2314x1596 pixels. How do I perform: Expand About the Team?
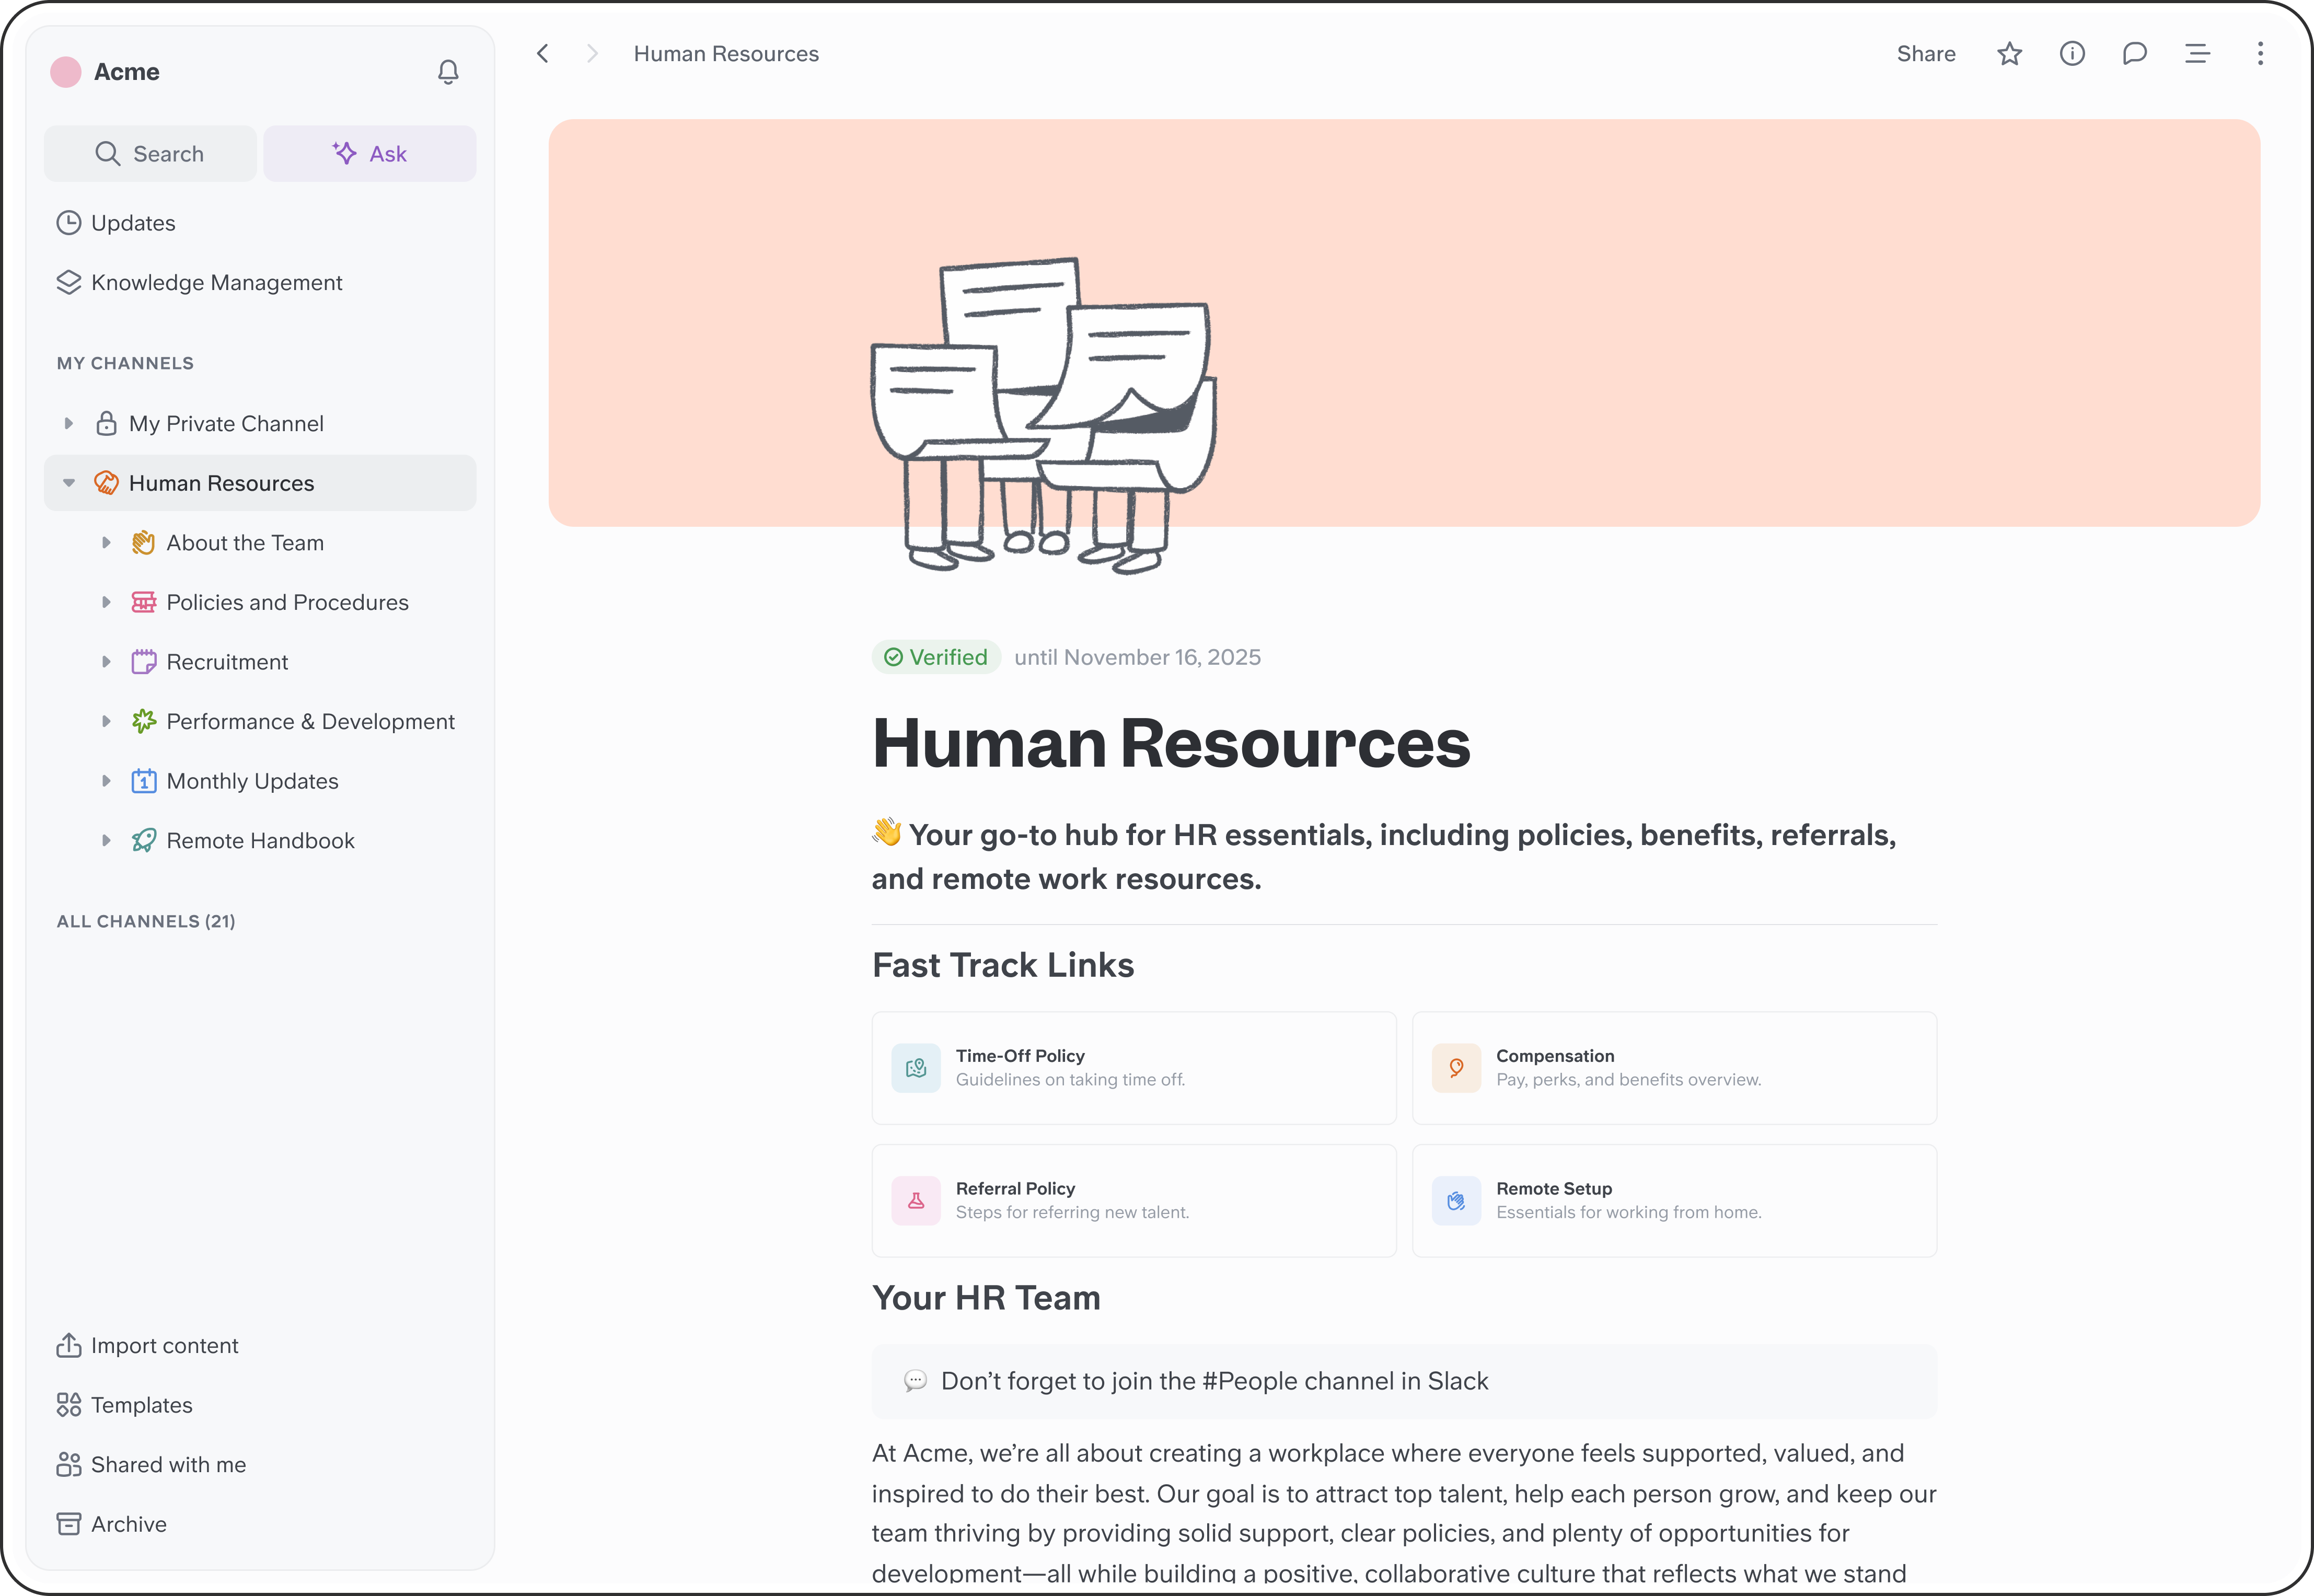(106, 543)
